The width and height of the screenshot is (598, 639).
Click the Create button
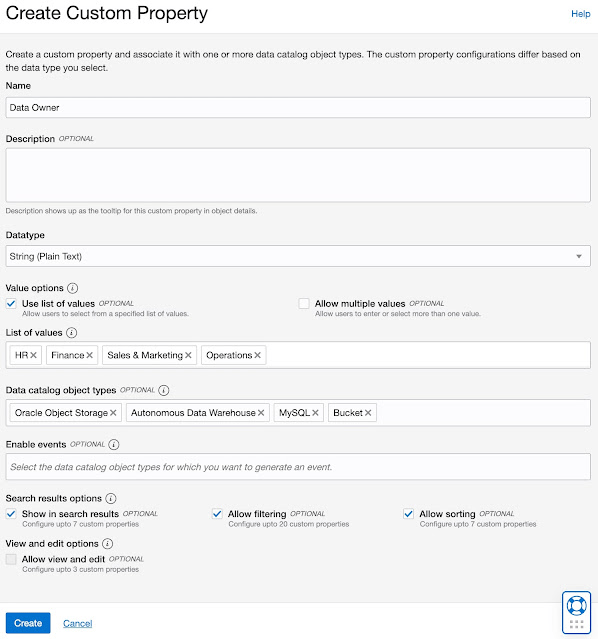point(28,623)
